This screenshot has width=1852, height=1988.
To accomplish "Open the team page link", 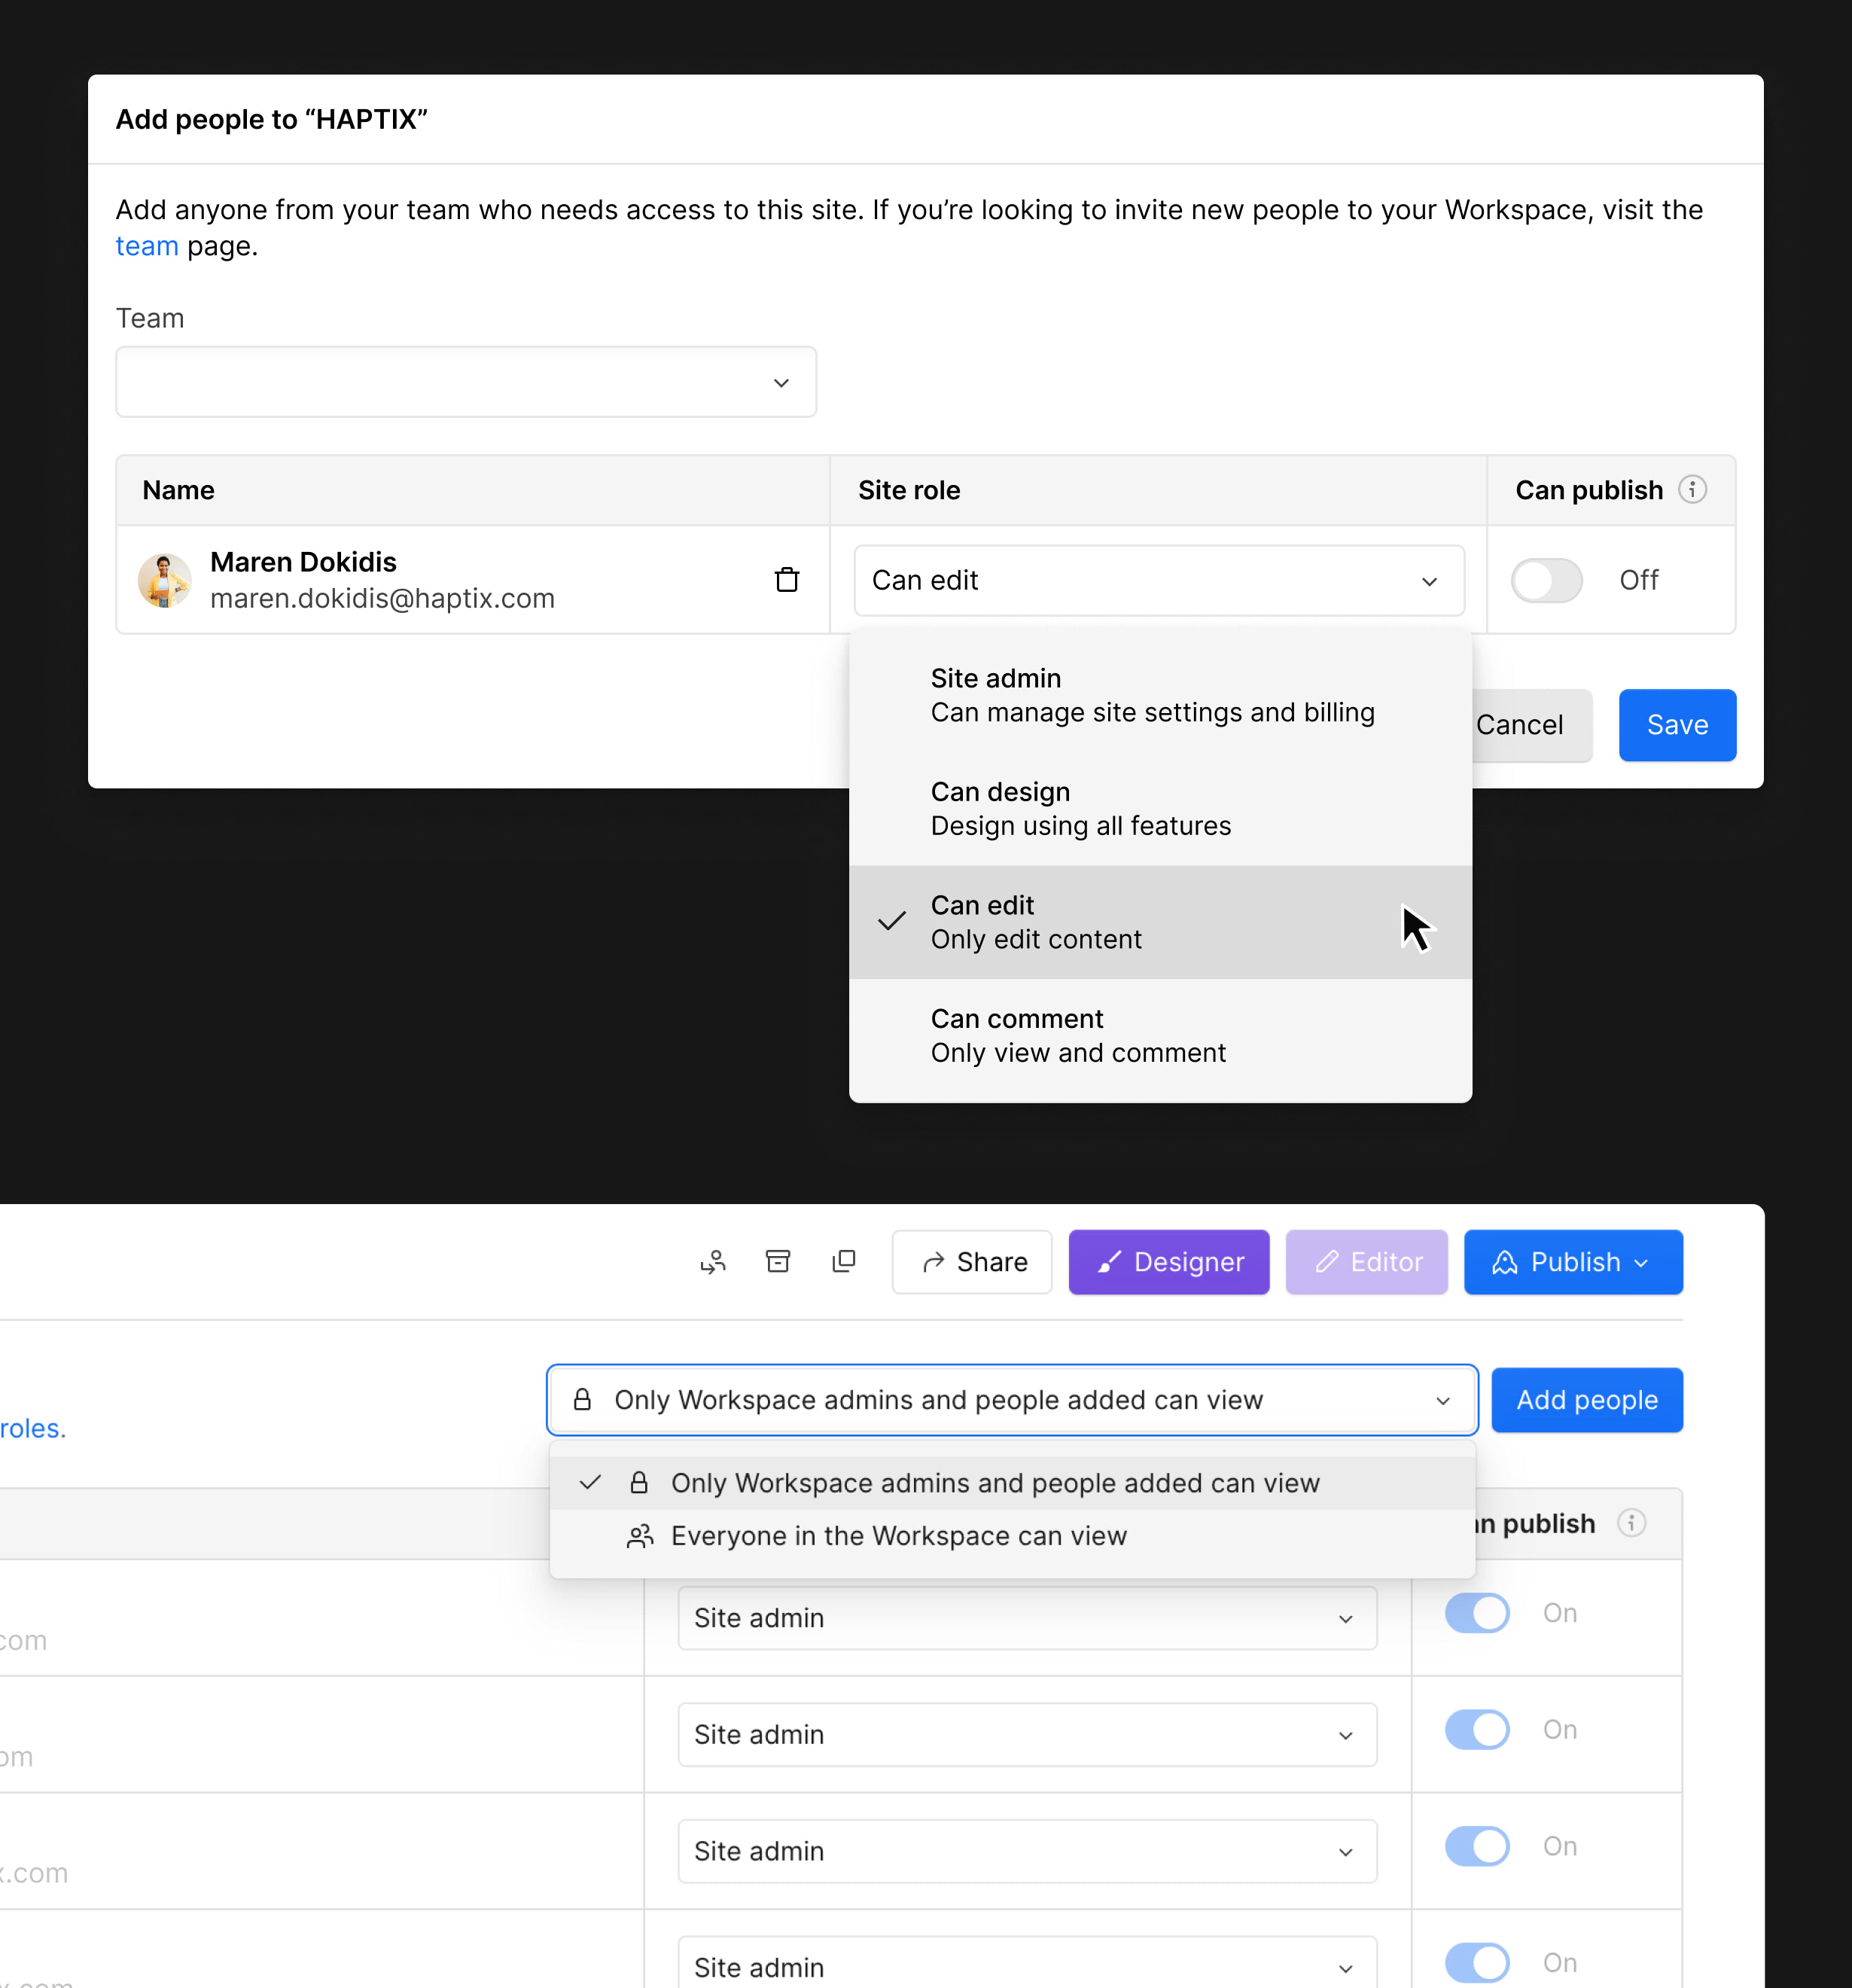I will pos(147,245).
